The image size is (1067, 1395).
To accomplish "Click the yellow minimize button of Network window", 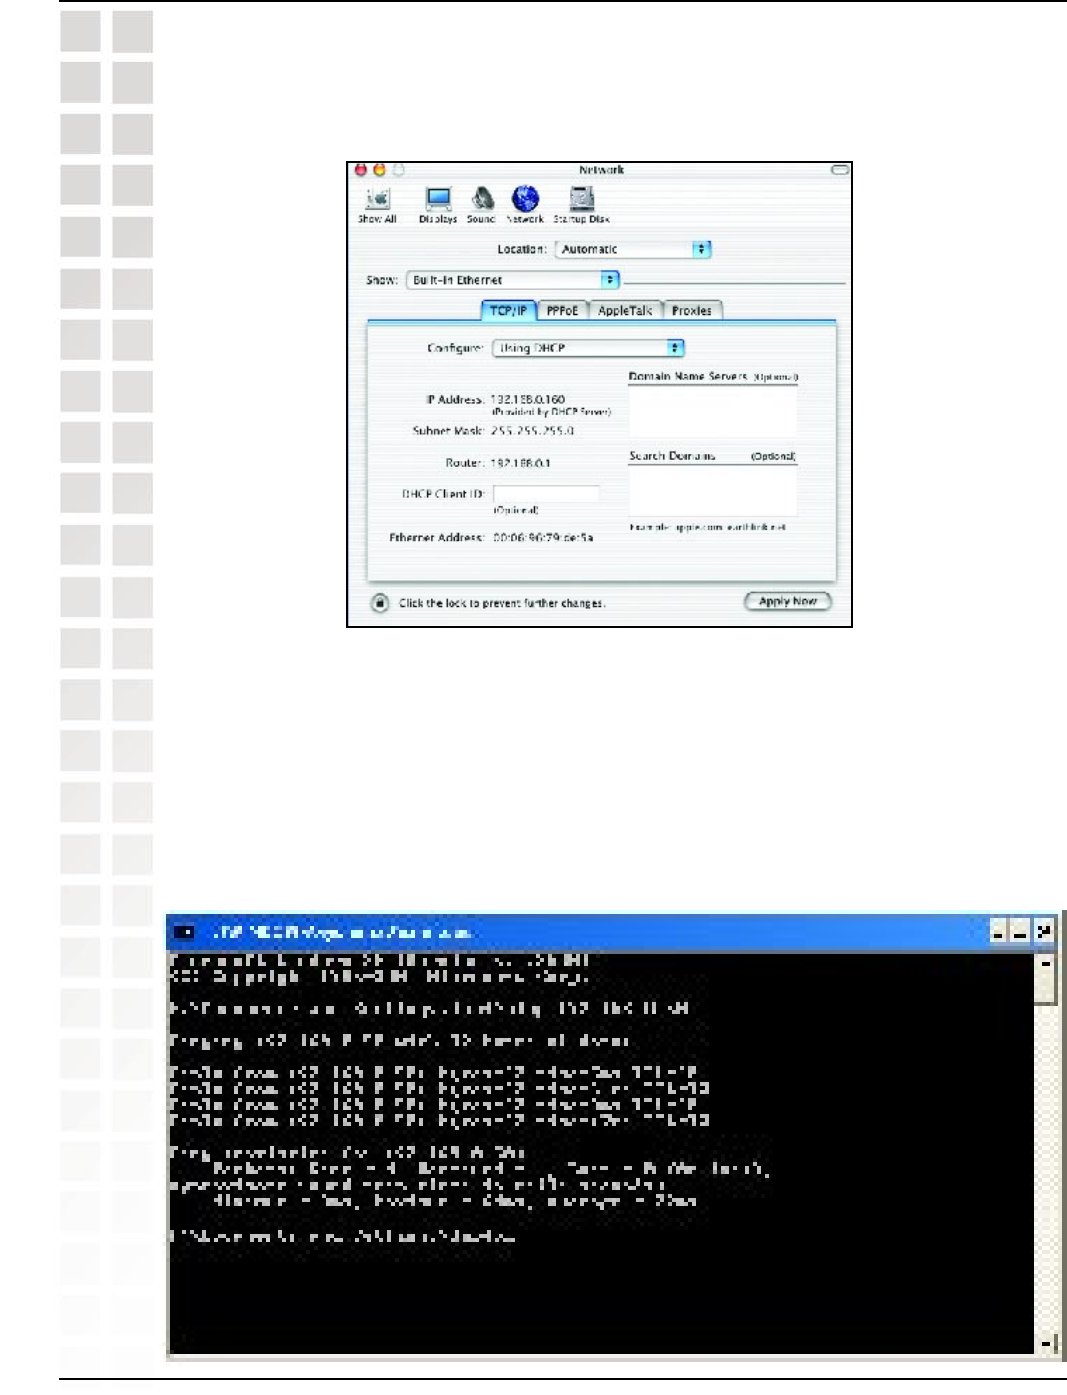I will [380, 170].
